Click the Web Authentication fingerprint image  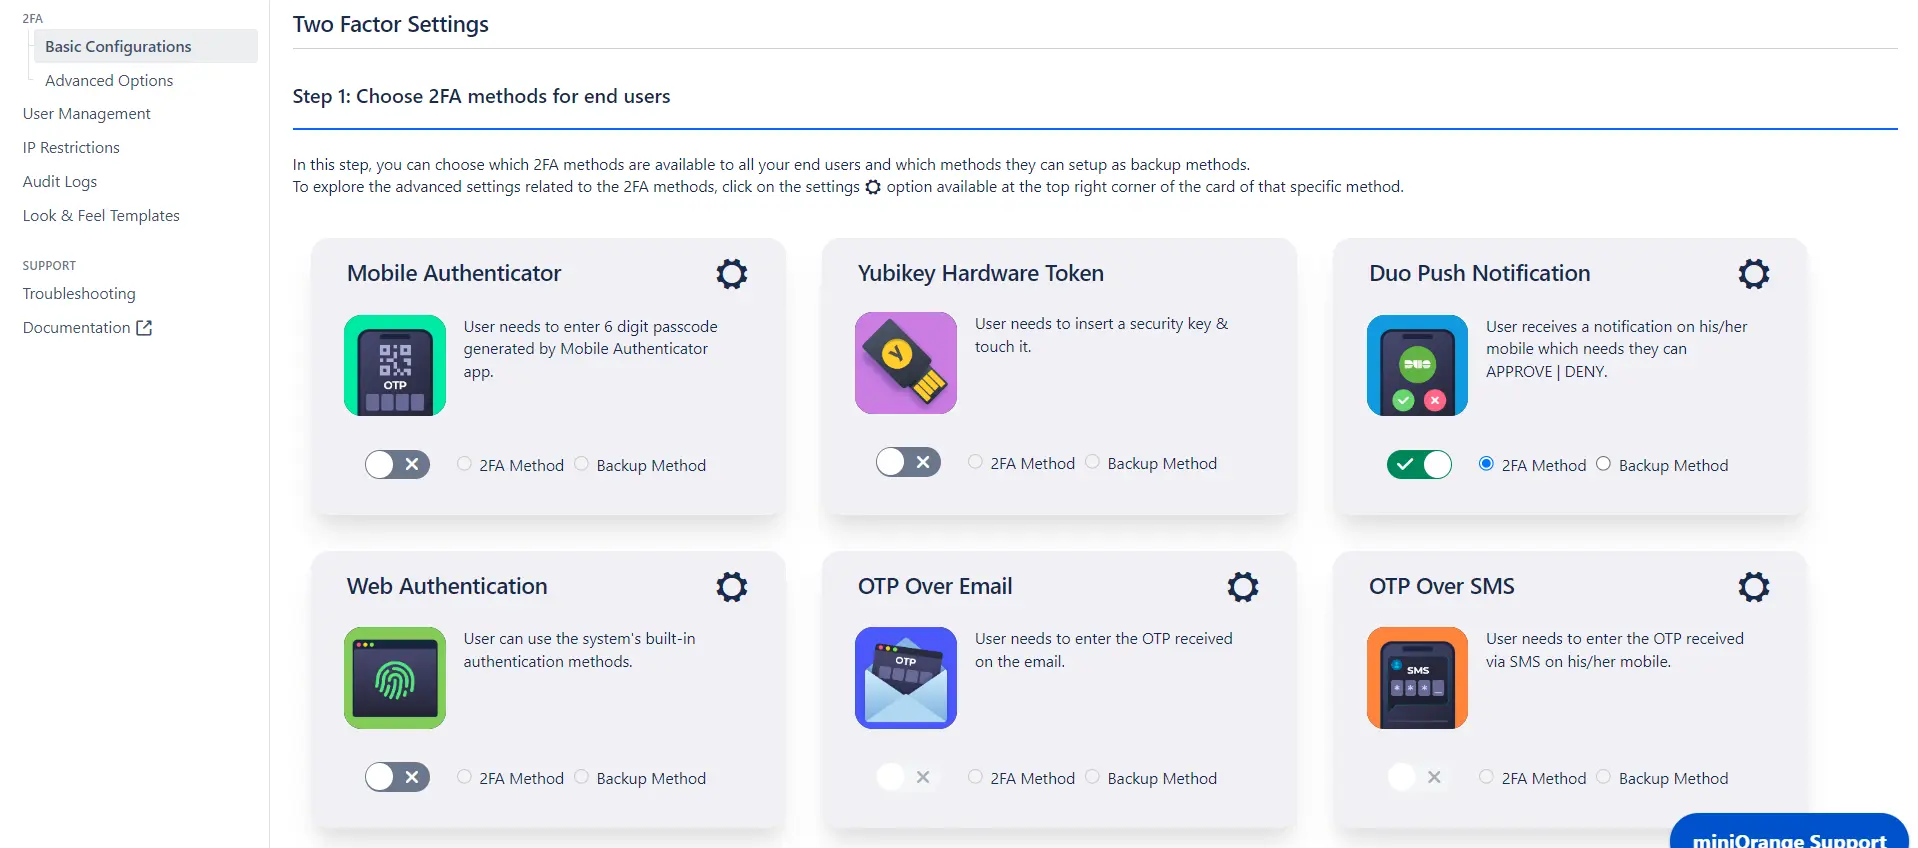click(x=395, y=678)
